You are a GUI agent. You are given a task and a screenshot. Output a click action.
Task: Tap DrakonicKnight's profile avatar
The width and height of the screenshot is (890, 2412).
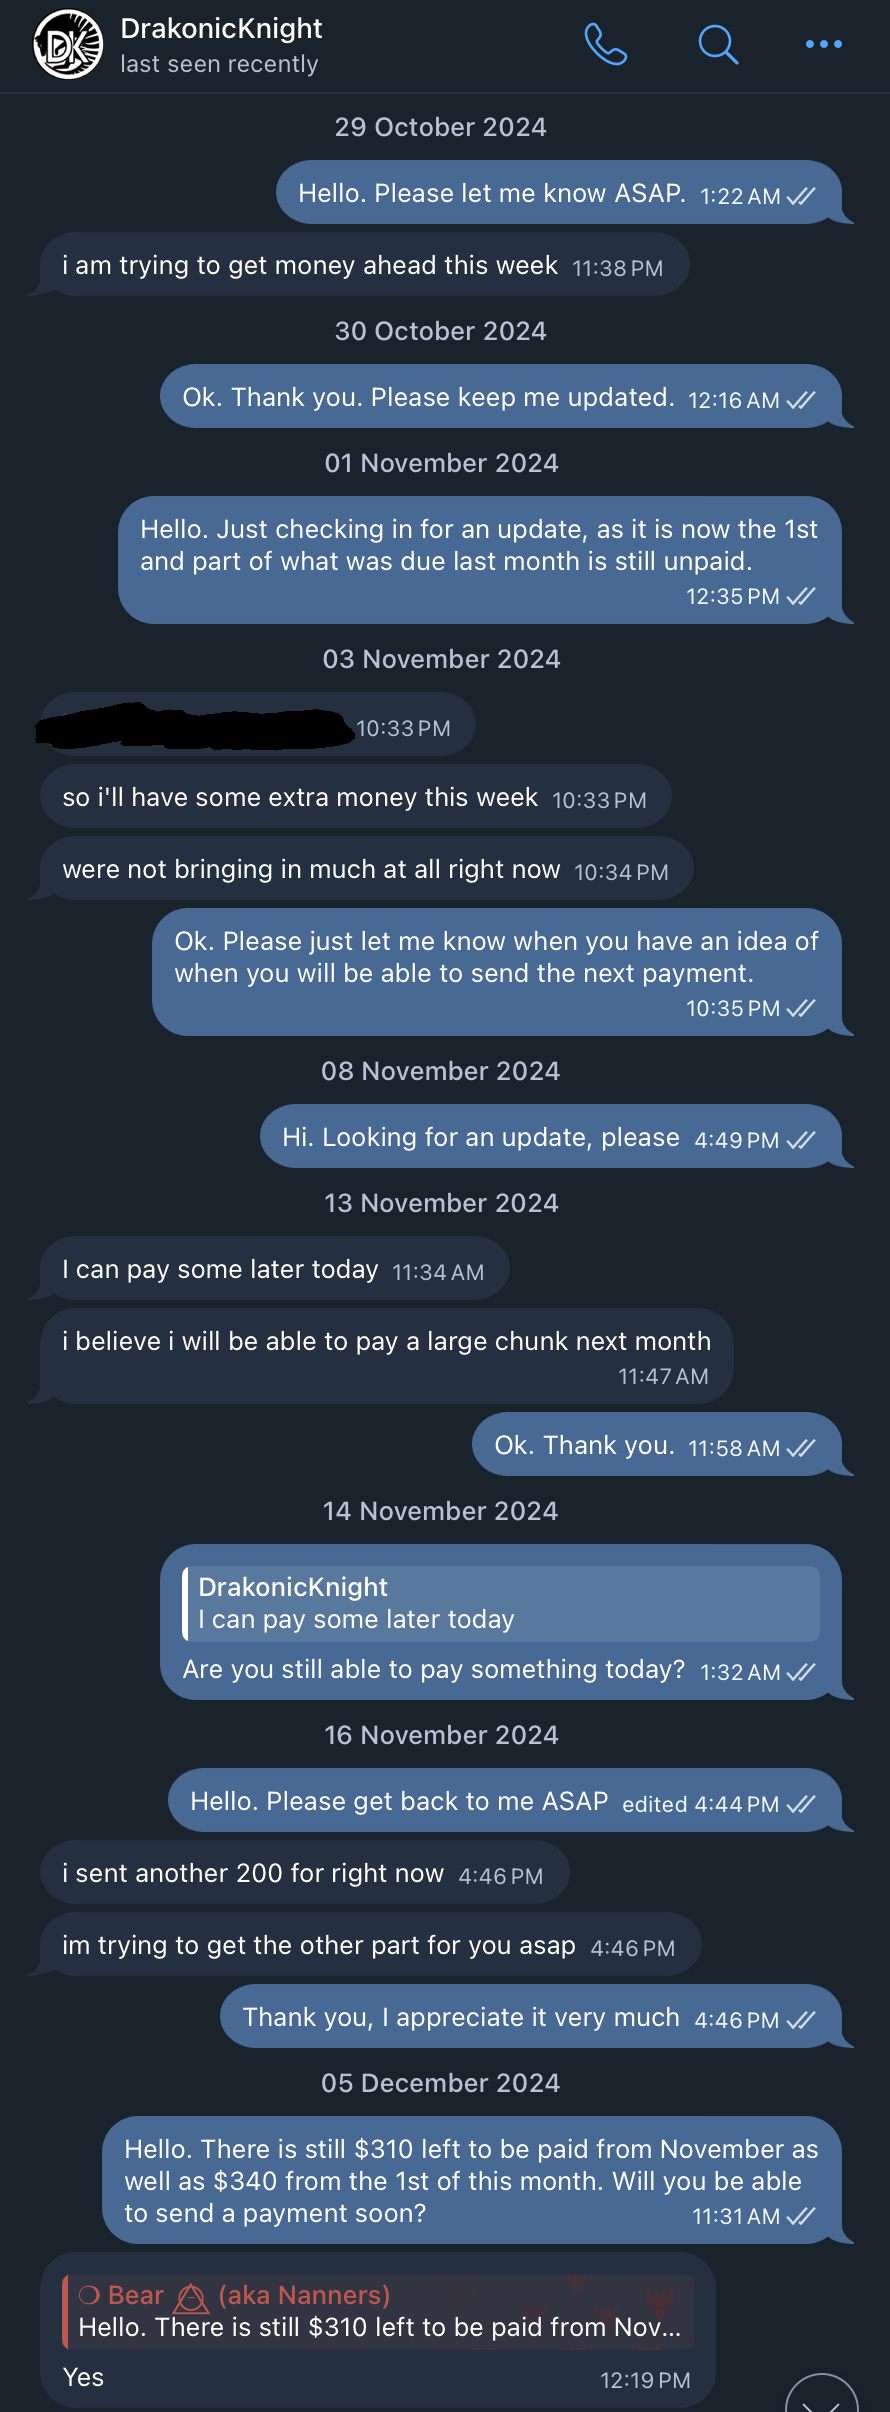tap(68, 45)
